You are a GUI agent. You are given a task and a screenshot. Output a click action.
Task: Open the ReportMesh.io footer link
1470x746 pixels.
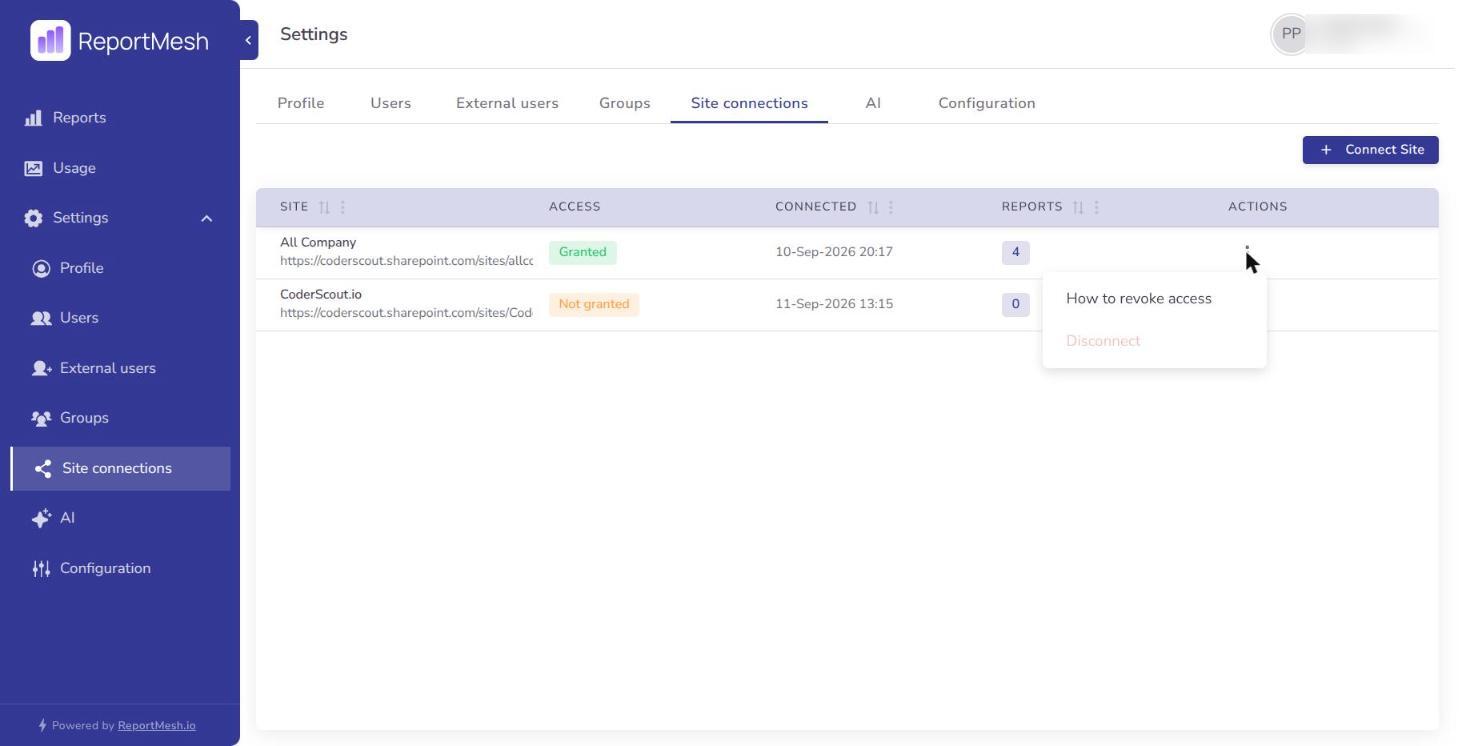click(x=157, y=726)
